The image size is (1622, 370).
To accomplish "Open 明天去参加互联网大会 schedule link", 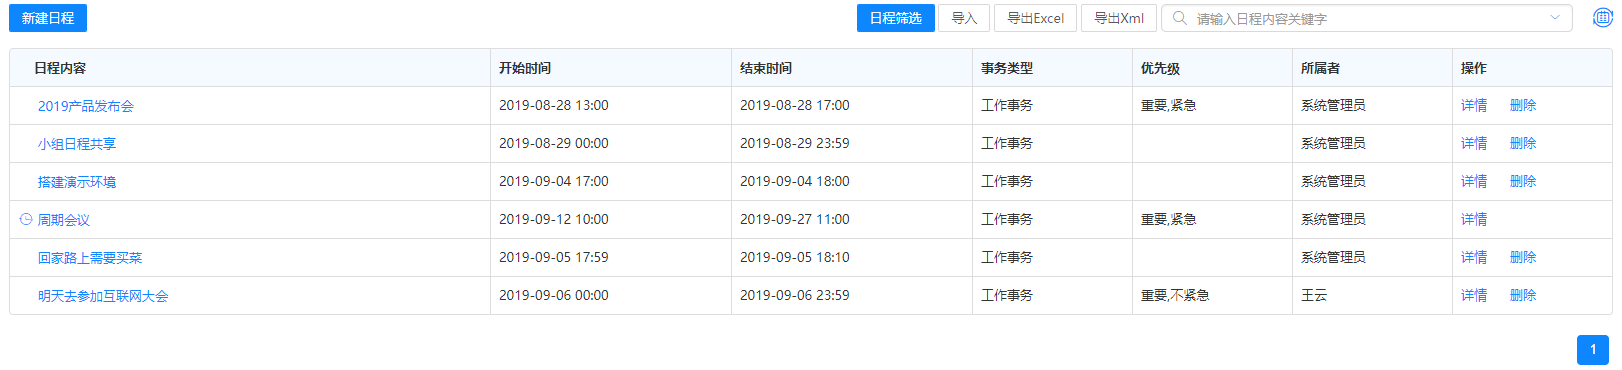I will coord(103,296).
